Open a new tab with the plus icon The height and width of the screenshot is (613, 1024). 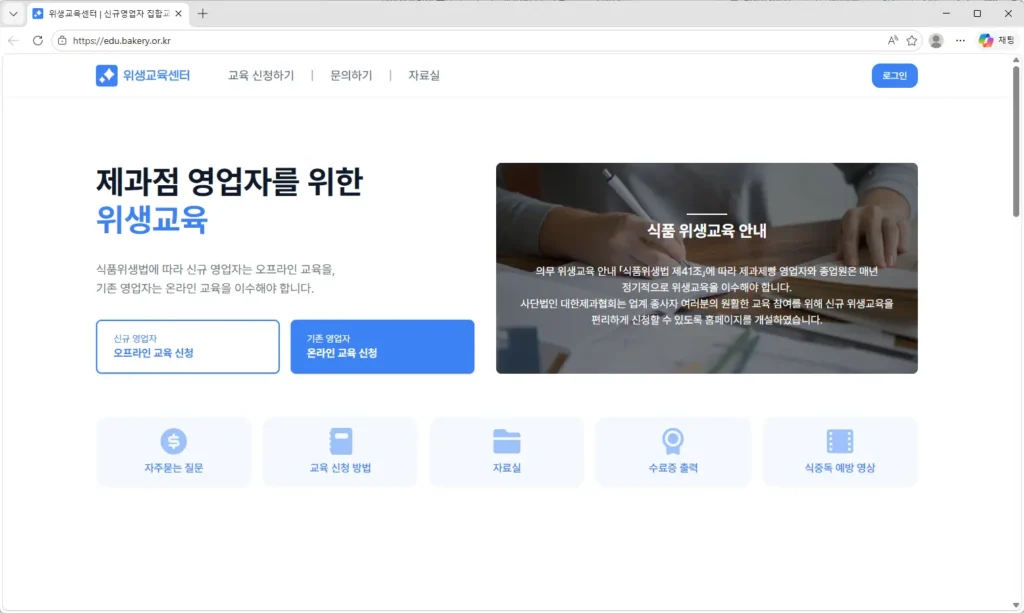coord(202,14)
